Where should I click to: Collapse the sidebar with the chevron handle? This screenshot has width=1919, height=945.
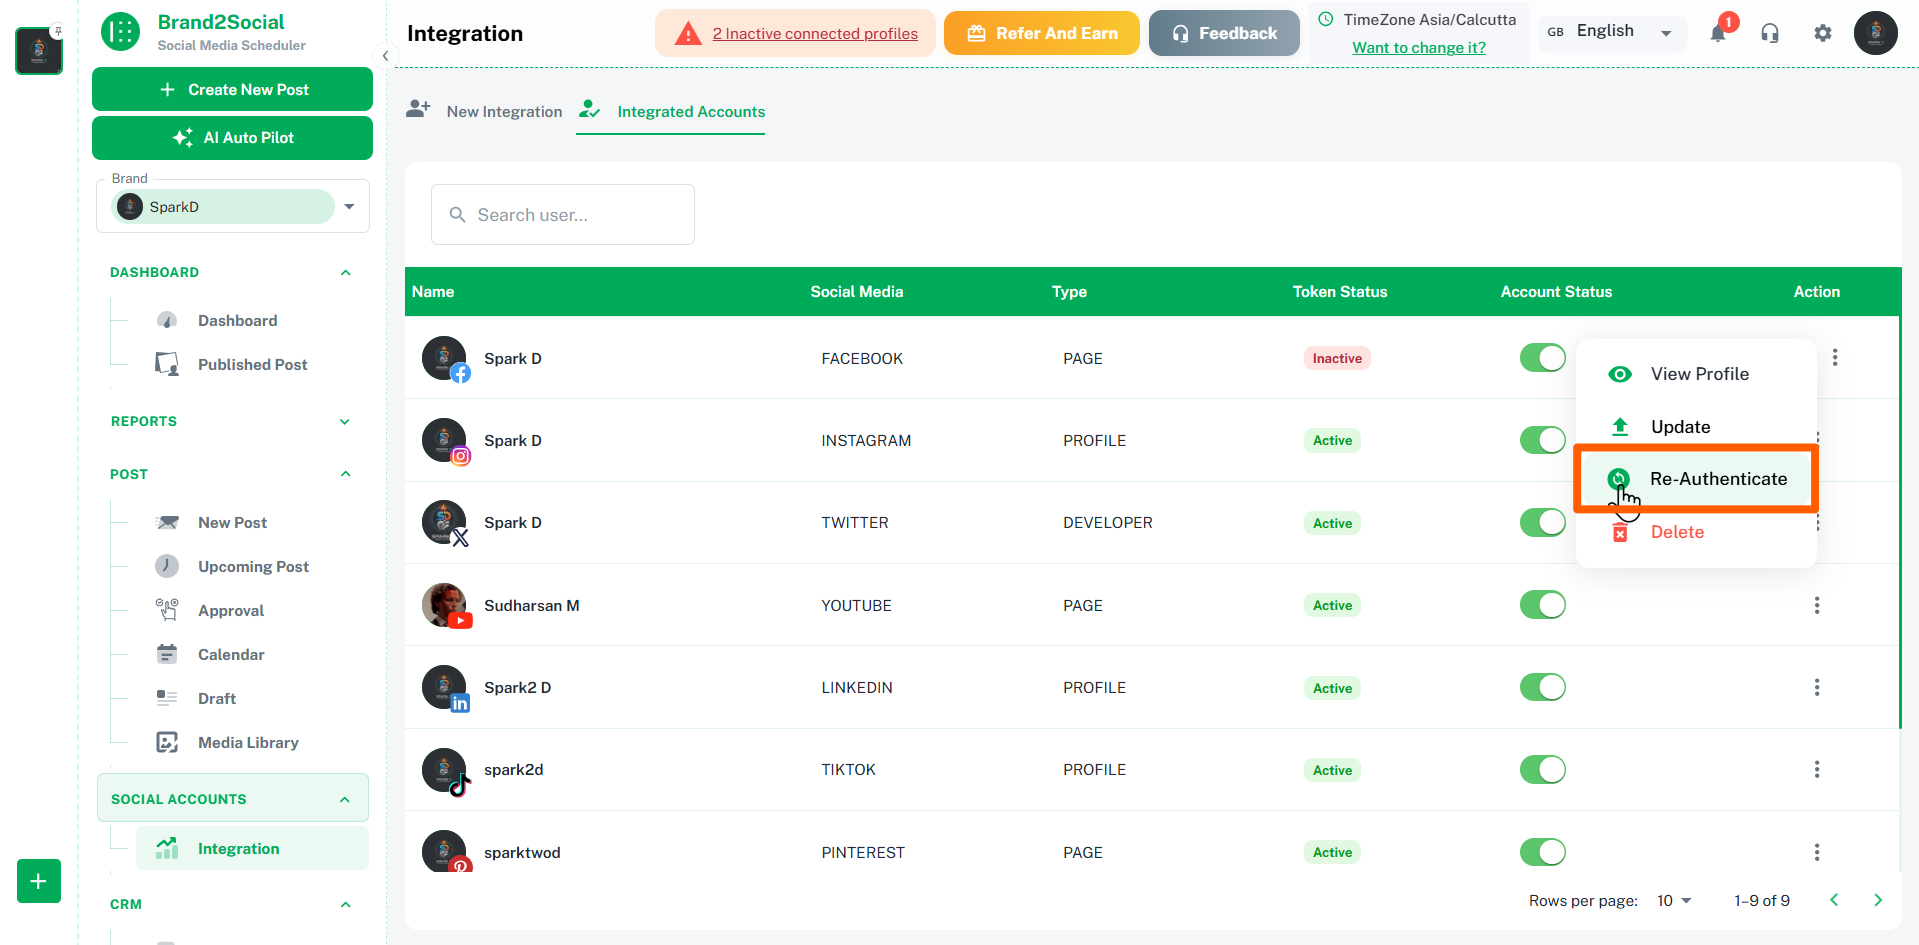tap(385, 56)
